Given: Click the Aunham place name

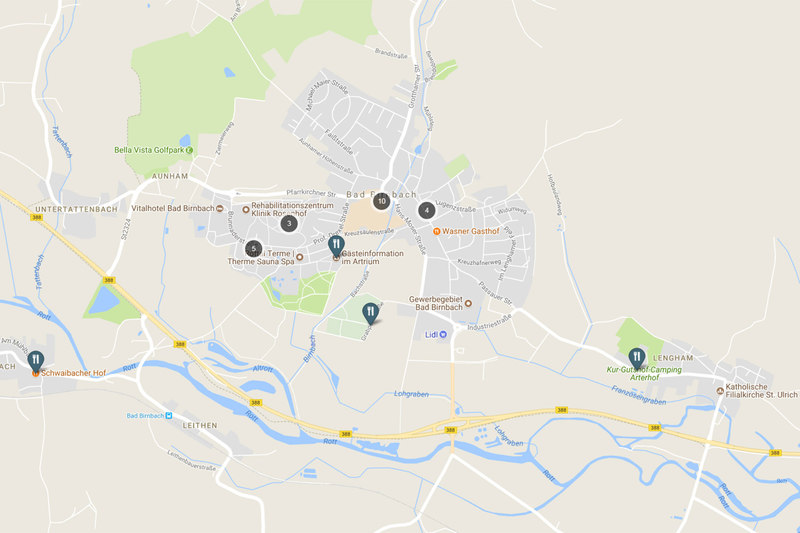Looking at the screenshot, I should [170, 176].
